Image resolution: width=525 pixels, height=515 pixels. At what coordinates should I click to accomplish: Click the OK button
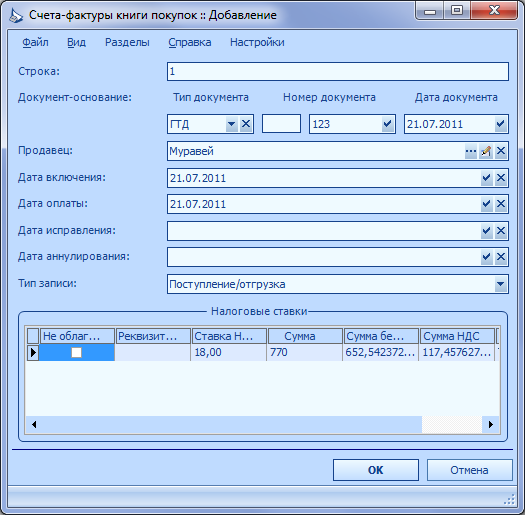tap(376, 470)
